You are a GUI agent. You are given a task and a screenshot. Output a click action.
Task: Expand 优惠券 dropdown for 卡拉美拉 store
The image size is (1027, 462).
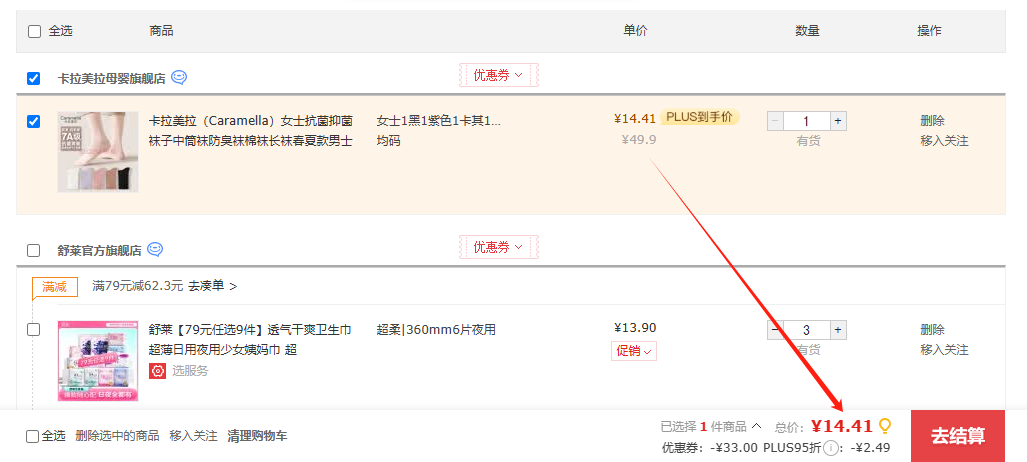(498, 75)
